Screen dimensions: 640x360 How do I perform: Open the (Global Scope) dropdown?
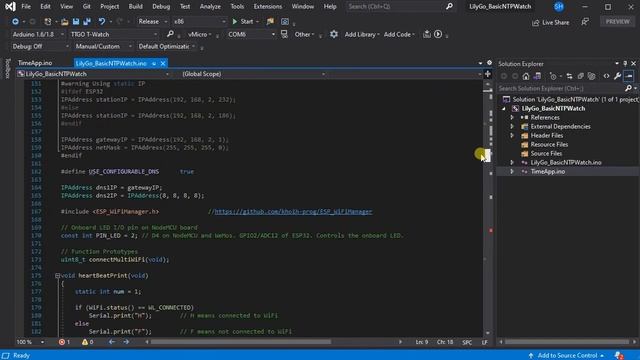point(253,74)
